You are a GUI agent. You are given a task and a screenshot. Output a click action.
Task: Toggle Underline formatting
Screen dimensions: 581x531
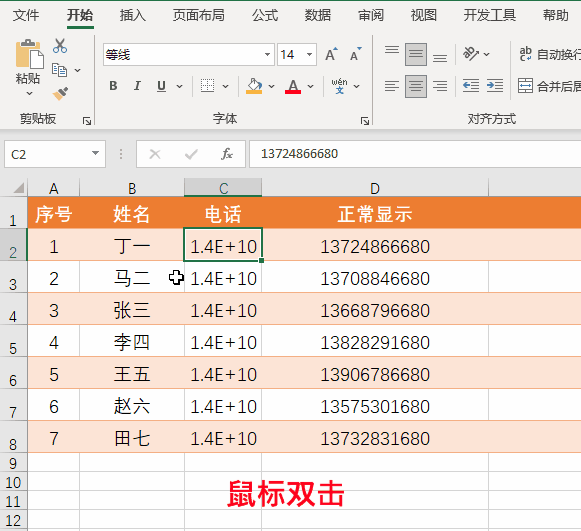tap(161, 86)
